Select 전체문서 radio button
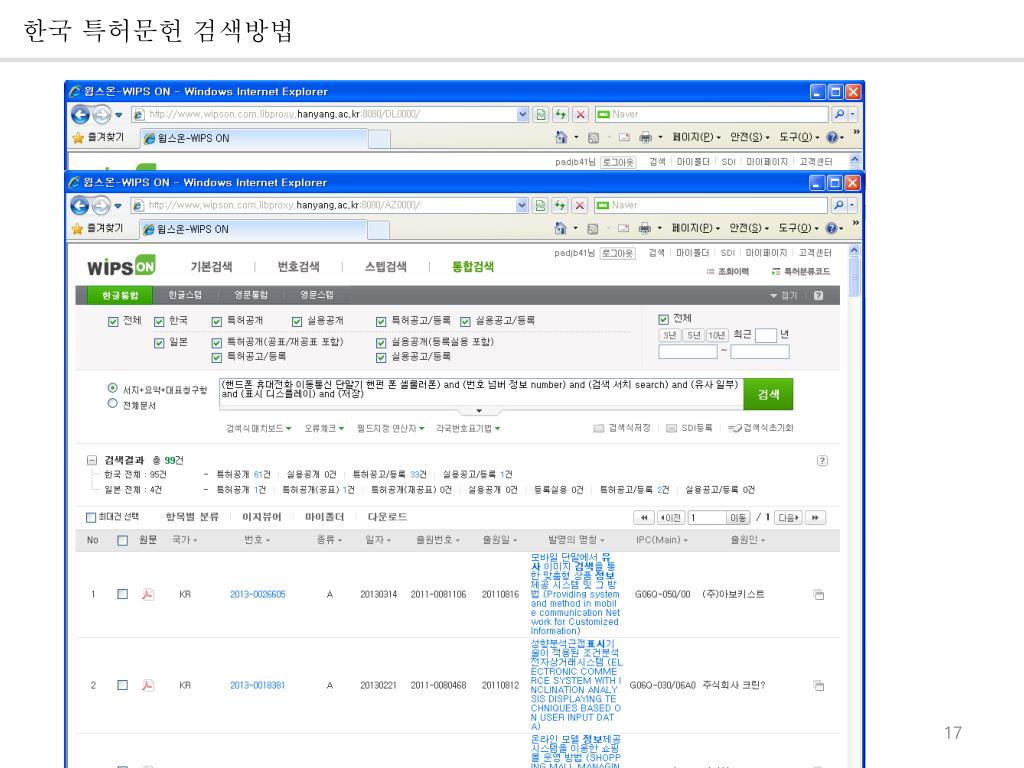This screenshot has width=1024, height=768. coord(112,404)
